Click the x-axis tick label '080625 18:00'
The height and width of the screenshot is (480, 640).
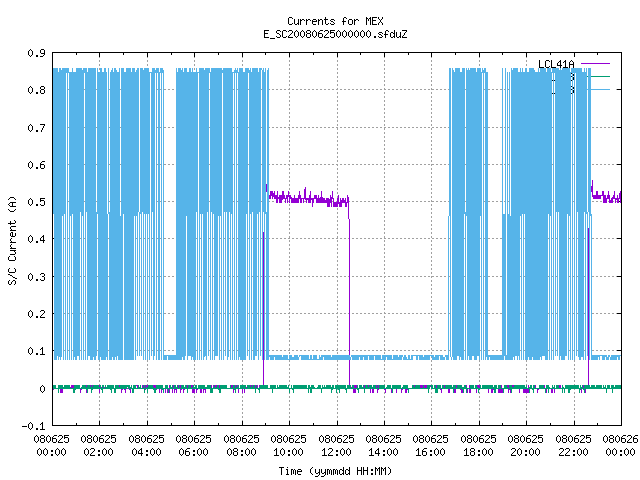(x=478, y=445)
